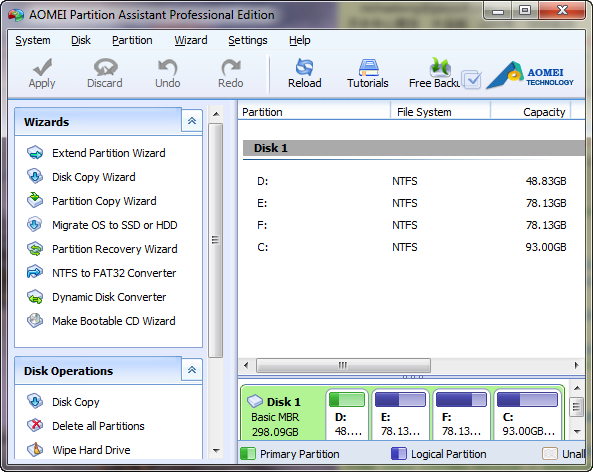The width and height of the screenshot is (593, 472).
Task: Click the horizontal scrollbar thumb in partition list
Action: (x=343, y=365)
